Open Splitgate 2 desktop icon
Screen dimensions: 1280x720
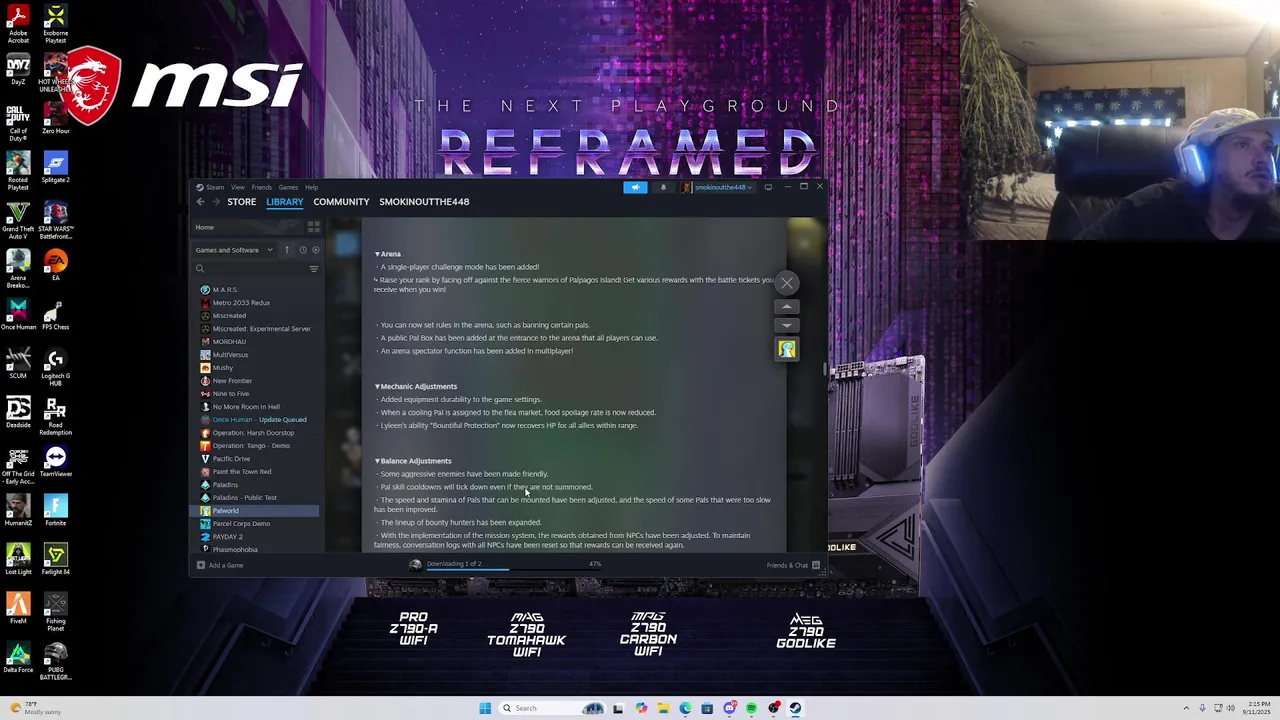tap(55, 167)
